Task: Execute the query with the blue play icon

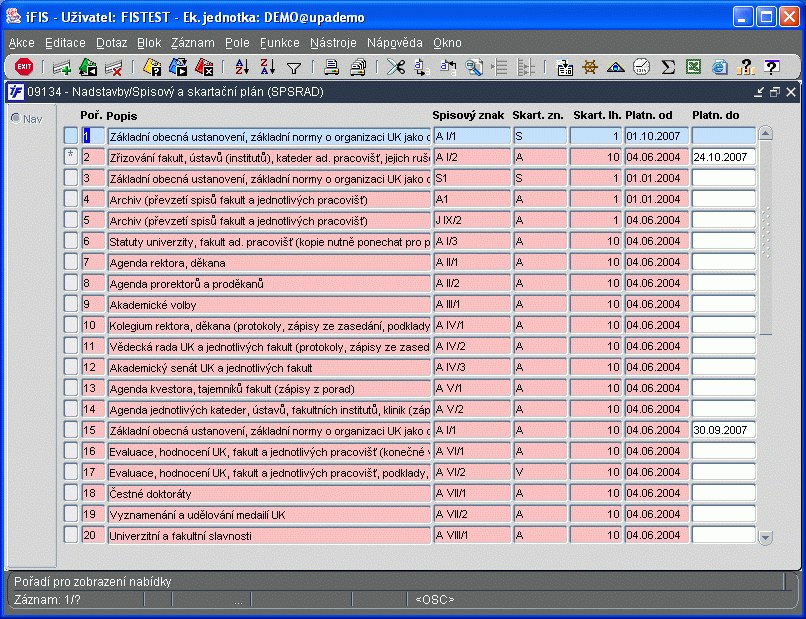Action: click(178, 67)
